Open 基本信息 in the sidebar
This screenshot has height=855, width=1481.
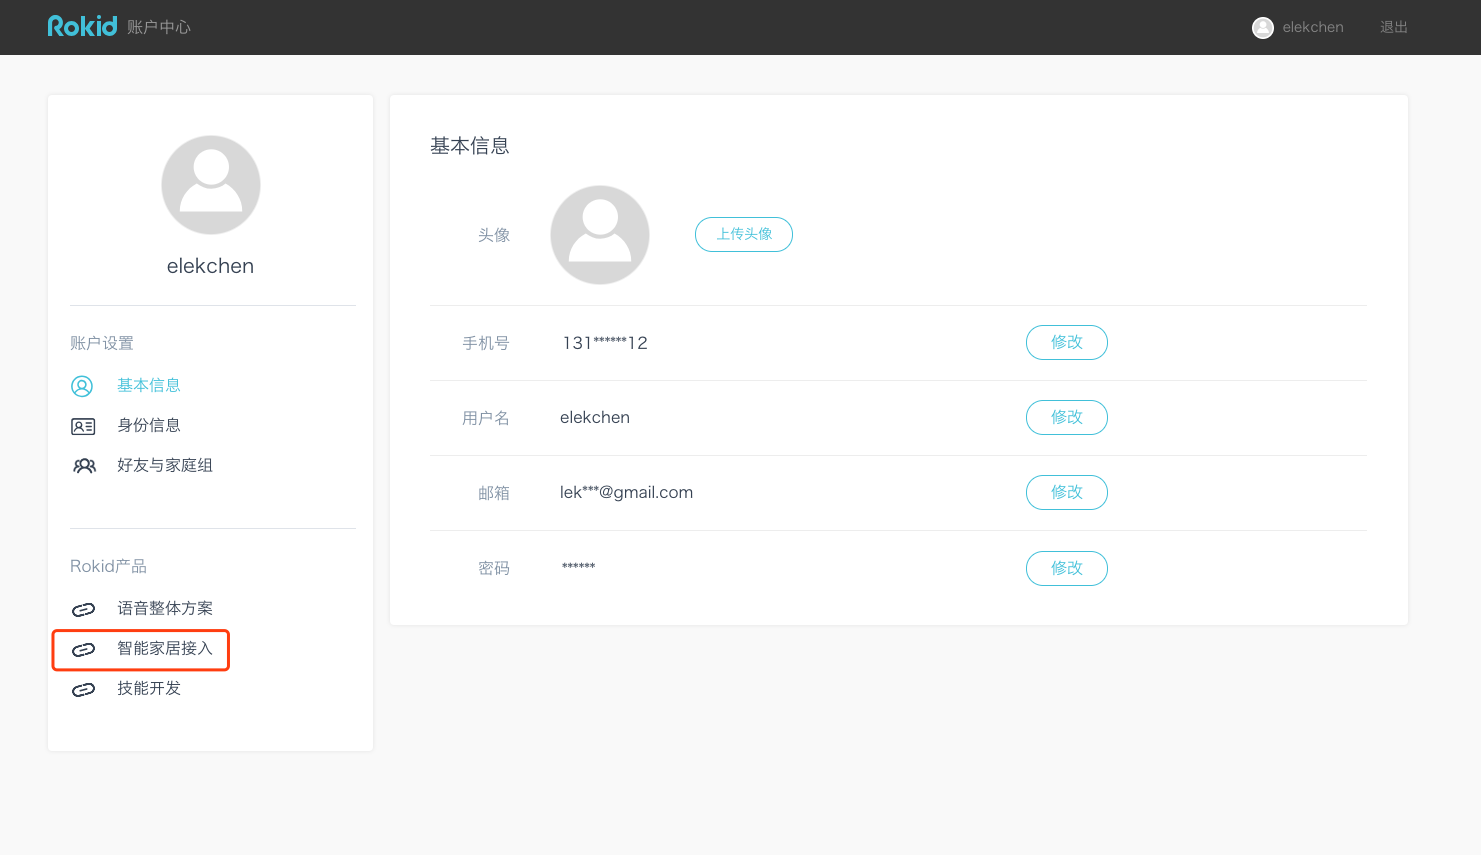pyautogui.click(x=149, y=385)
